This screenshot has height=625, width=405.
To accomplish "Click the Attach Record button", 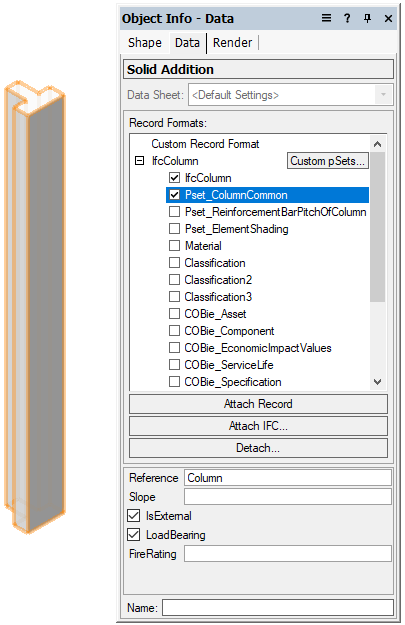I will coord(258,404).
